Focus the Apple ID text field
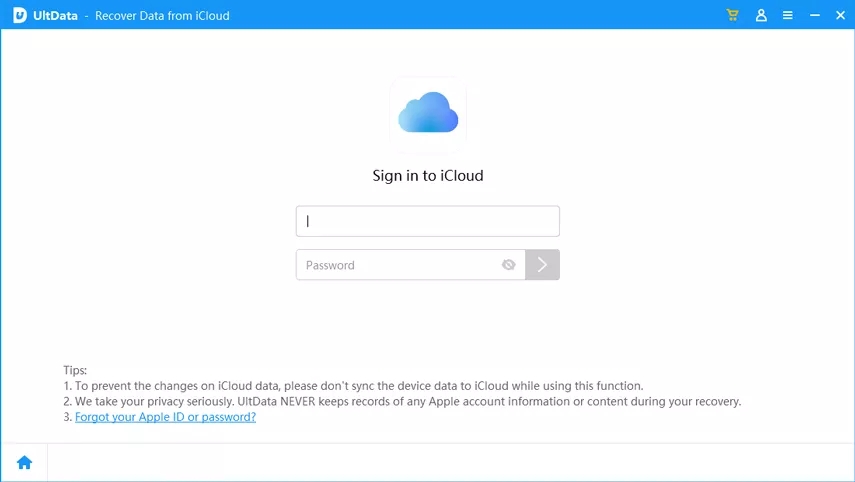 click(428, 221)
